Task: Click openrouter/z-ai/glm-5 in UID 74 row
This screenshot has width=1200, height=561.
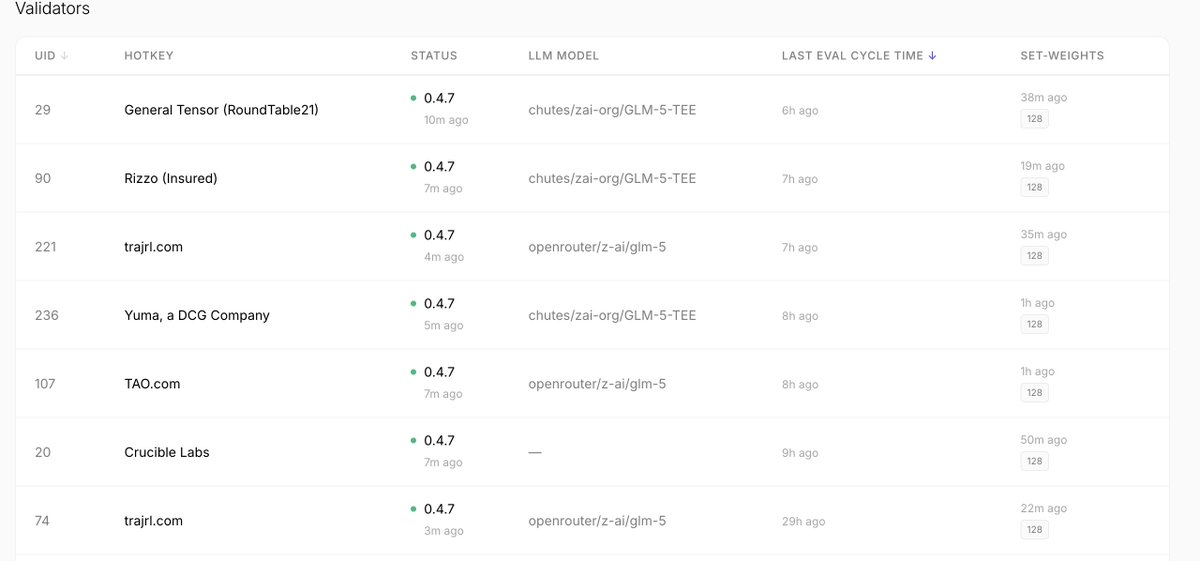Action: pyautogui.click(x=597, y=521)
